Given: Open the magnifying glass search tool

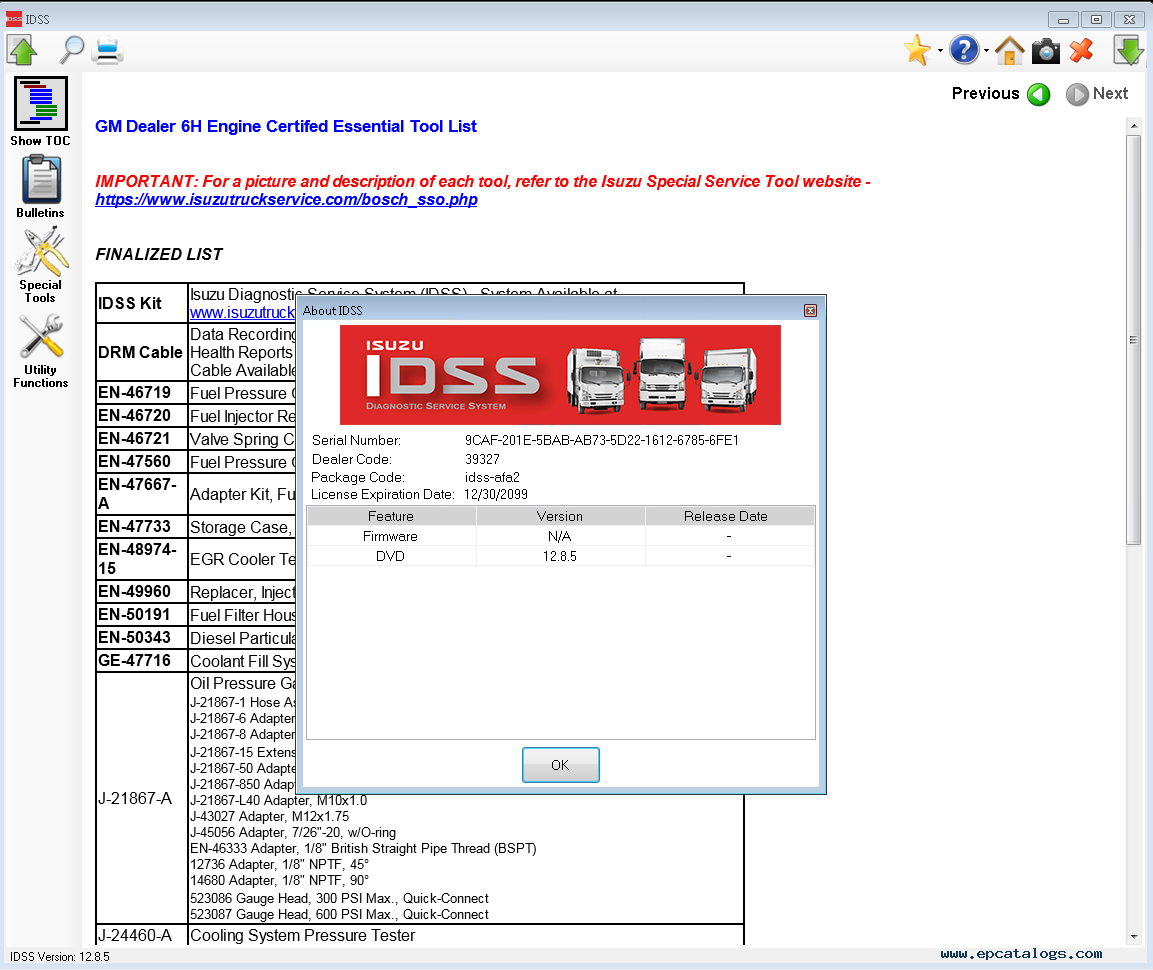Looking at the screenshot, I should pos(71,50).
